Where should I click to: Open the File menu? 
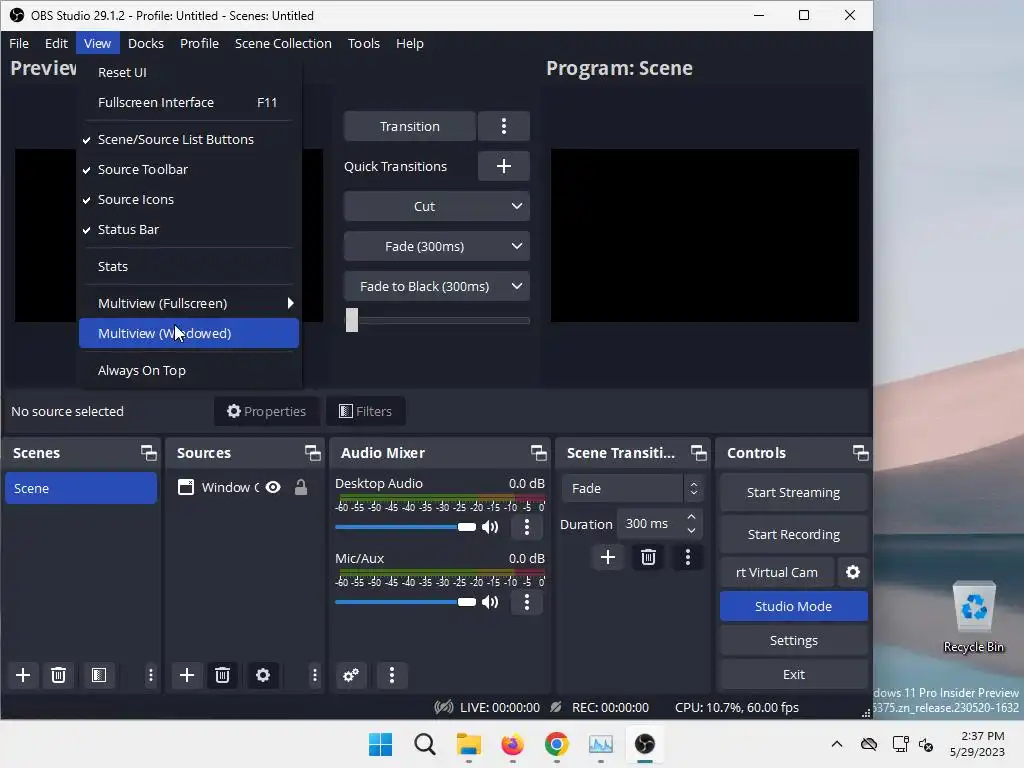click(19, 43)
